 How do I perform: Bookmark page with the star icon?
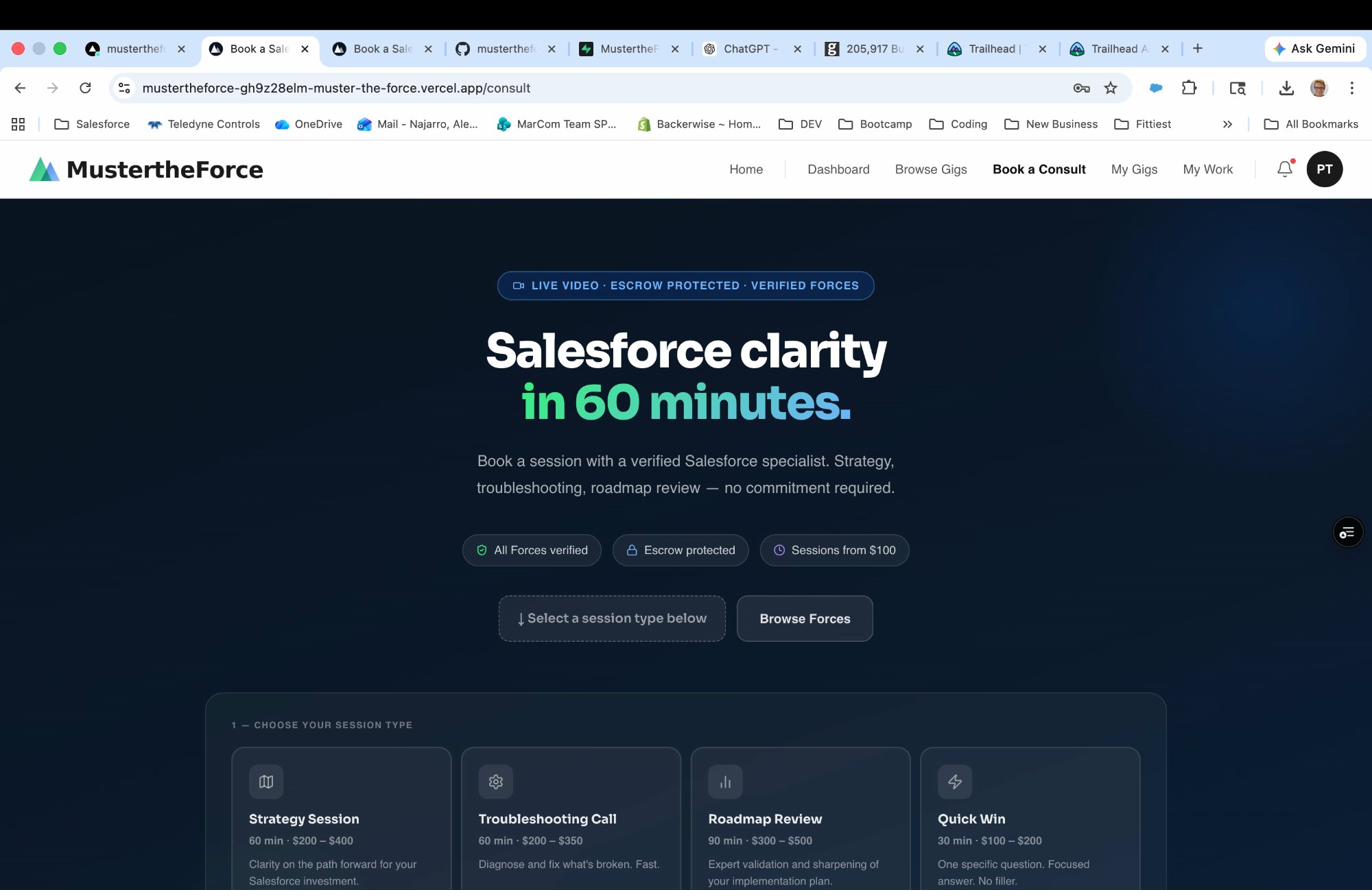(1110, 88)
